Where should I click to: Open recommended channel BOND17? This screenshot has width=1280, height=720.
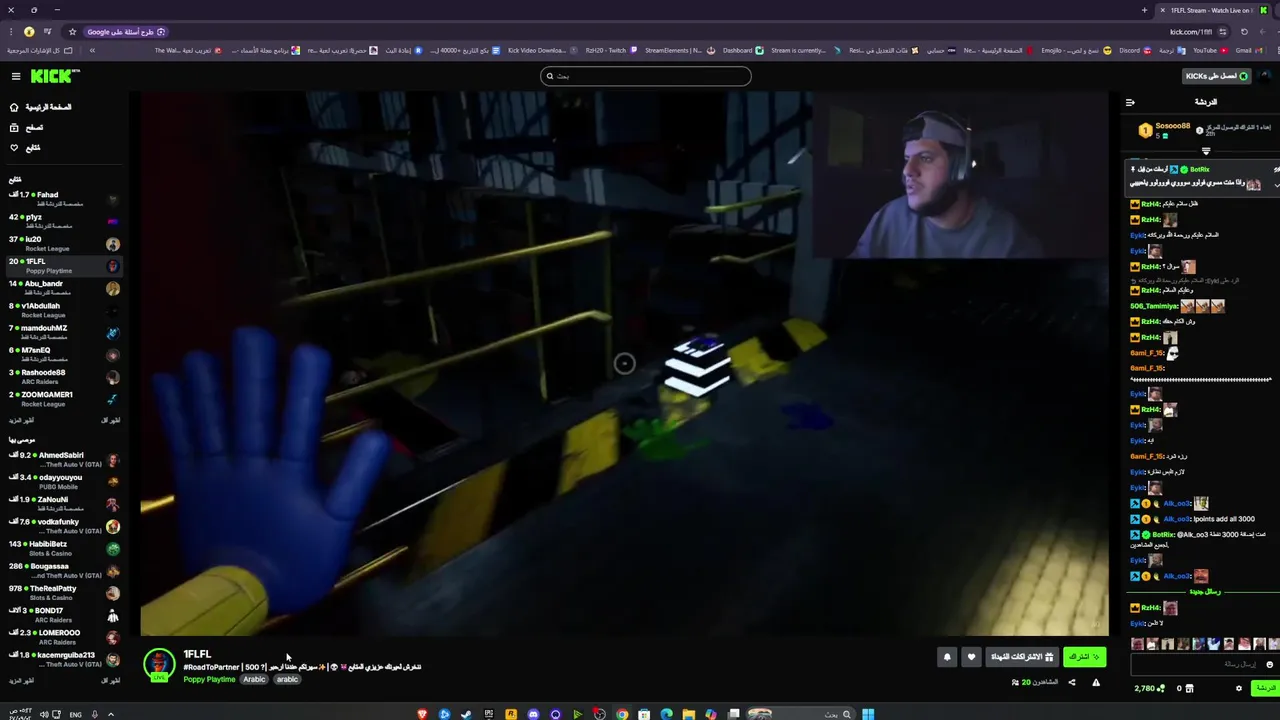[x=63, y=614]
